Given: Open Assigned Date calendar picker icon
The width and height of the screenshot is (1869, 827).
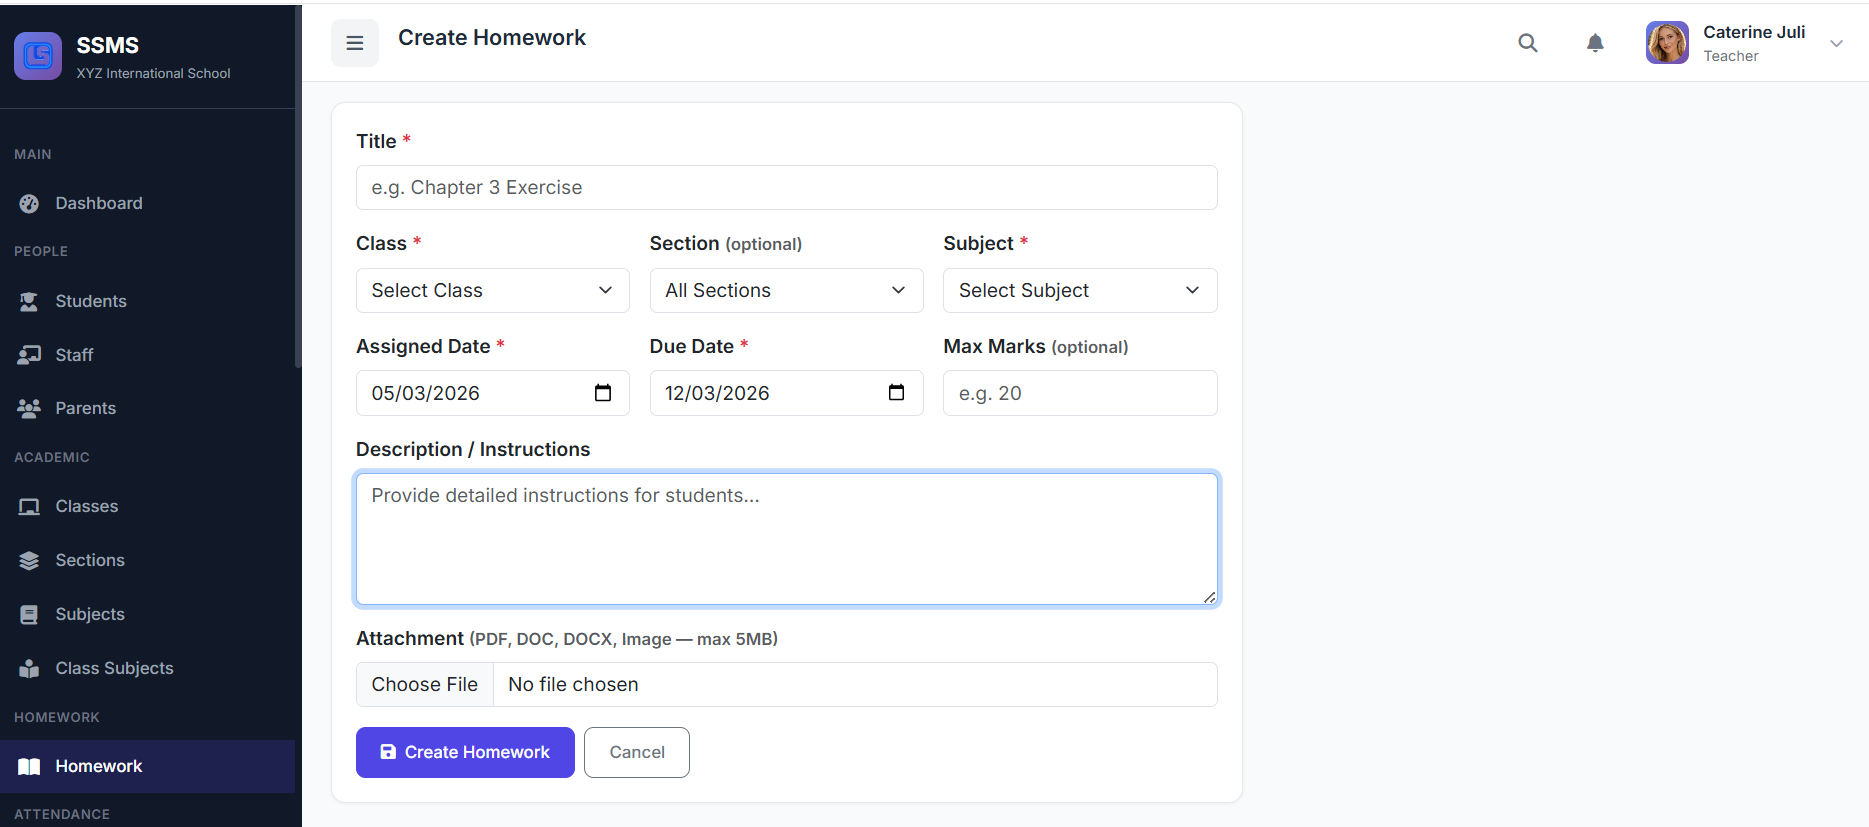Looking at the screenshot, I should (x=603, y=393).
